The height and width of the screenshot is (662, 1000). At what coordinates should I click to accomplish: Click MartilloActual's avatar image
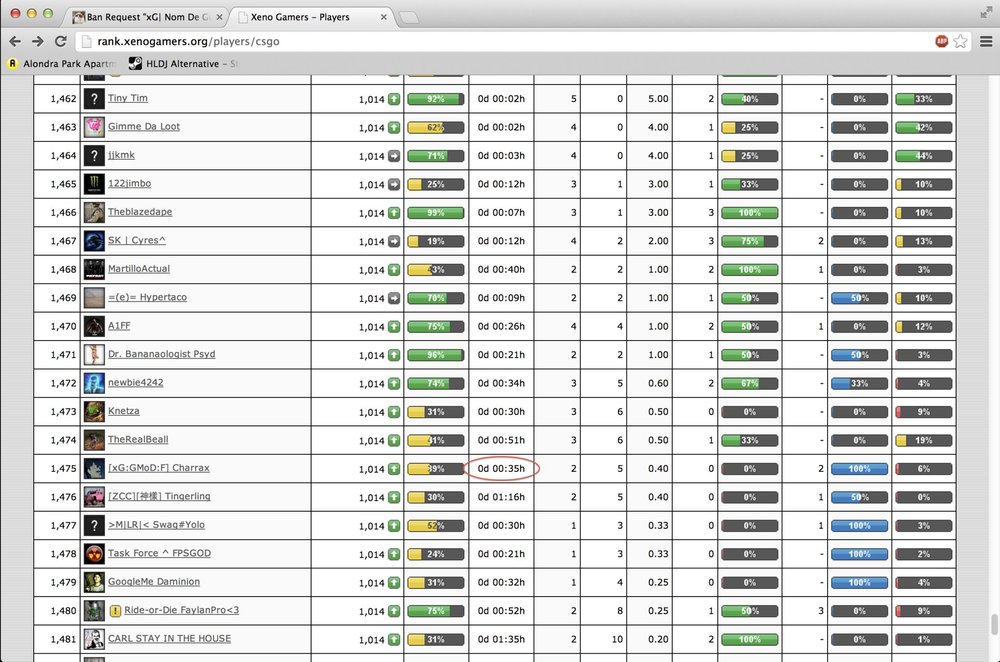pos(94,269)
